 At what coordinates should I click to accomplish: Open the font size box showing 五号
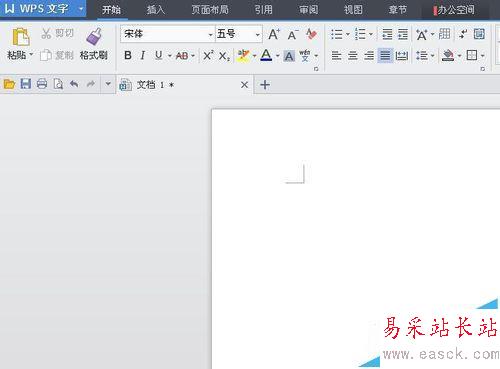pyautogui.click(x=239, y=34)
